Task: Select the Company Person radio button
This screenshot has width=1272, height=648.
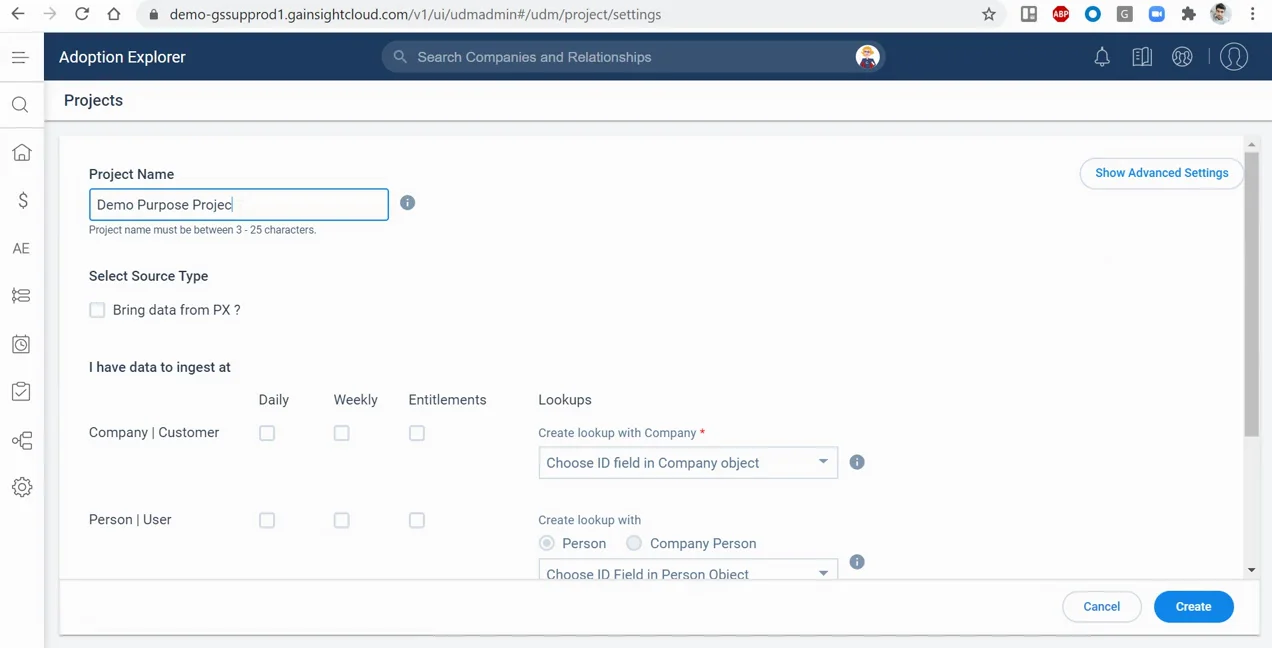Action: [634, 543]
